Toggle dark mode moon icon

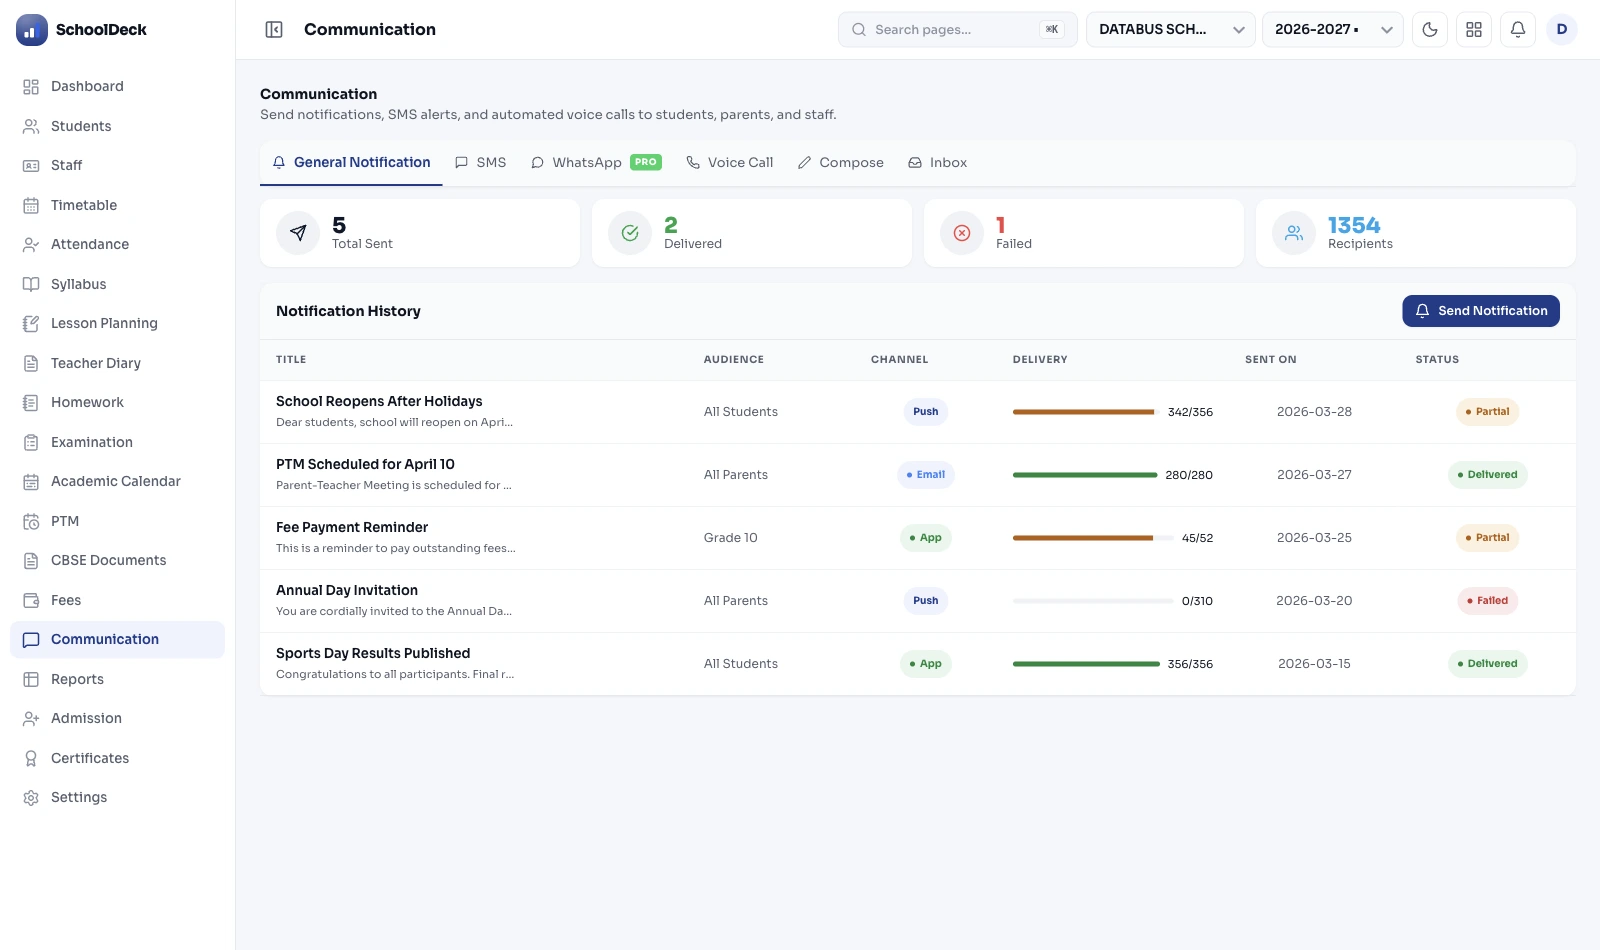(x=1430, y=30)
